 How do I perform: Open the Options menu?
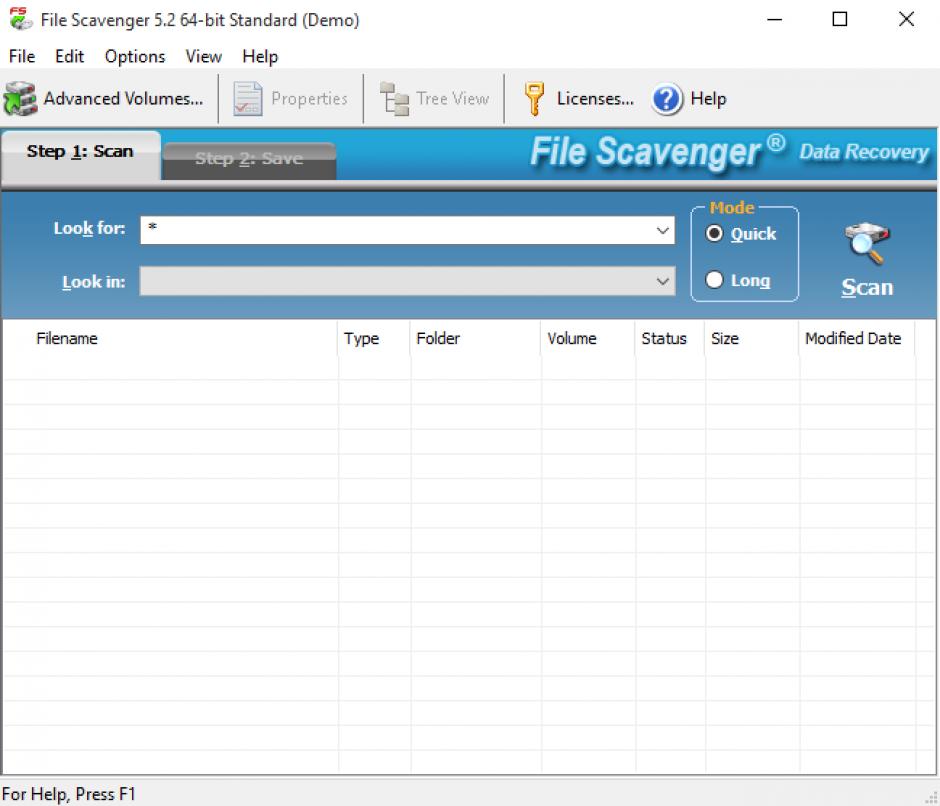[135, 56]
